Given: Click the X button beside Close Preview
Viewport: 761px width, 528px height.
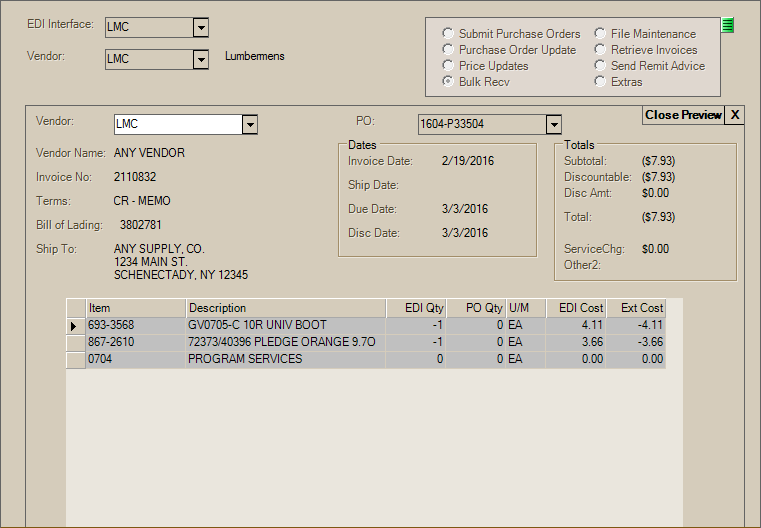Looking at the screenshot, I should 735,115.
